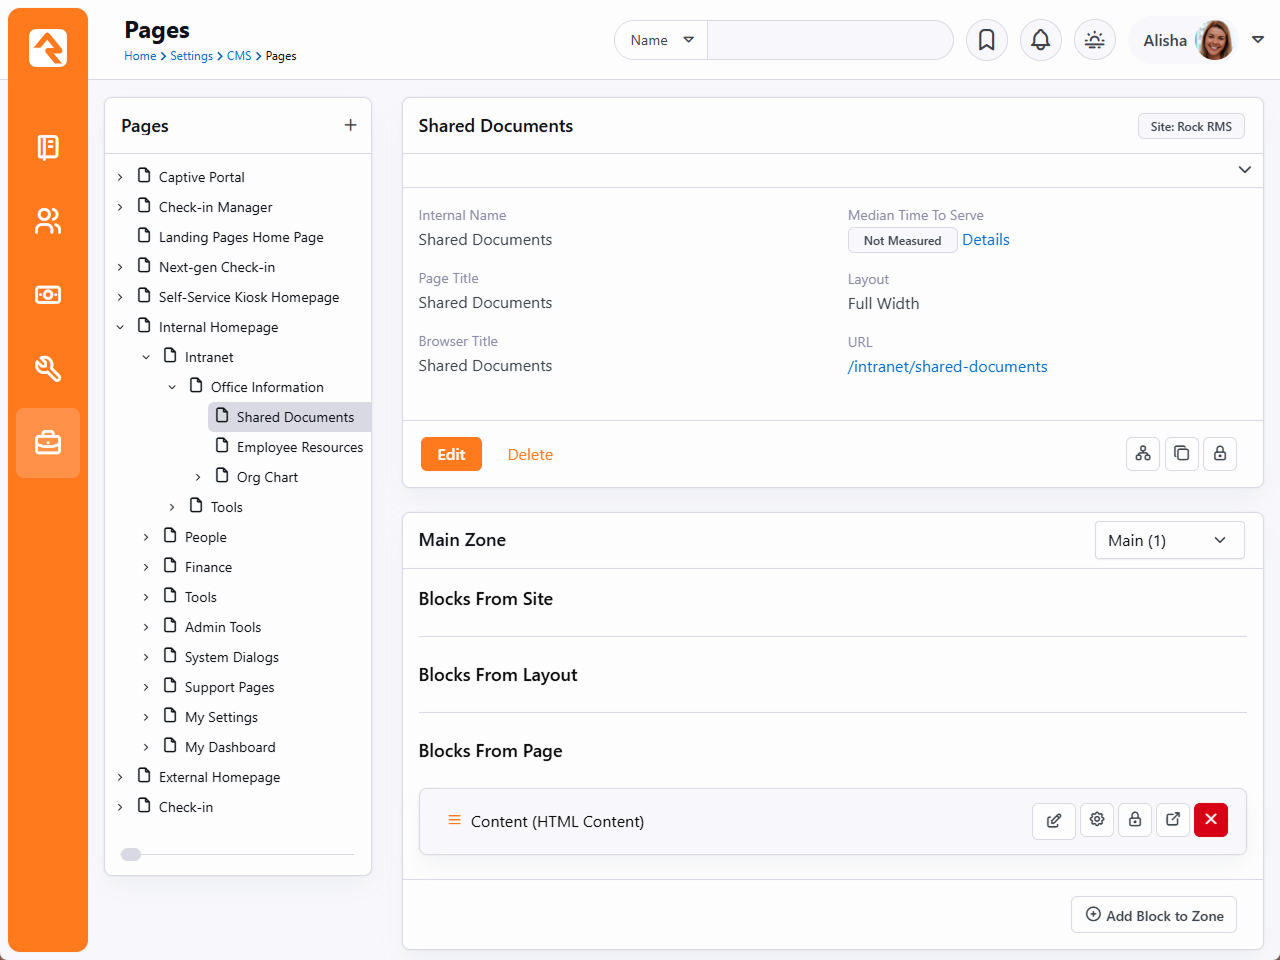This screenshot has height=960, width=1280.
Task: Collapse the Office Information tree node
Action: (172, 387)
